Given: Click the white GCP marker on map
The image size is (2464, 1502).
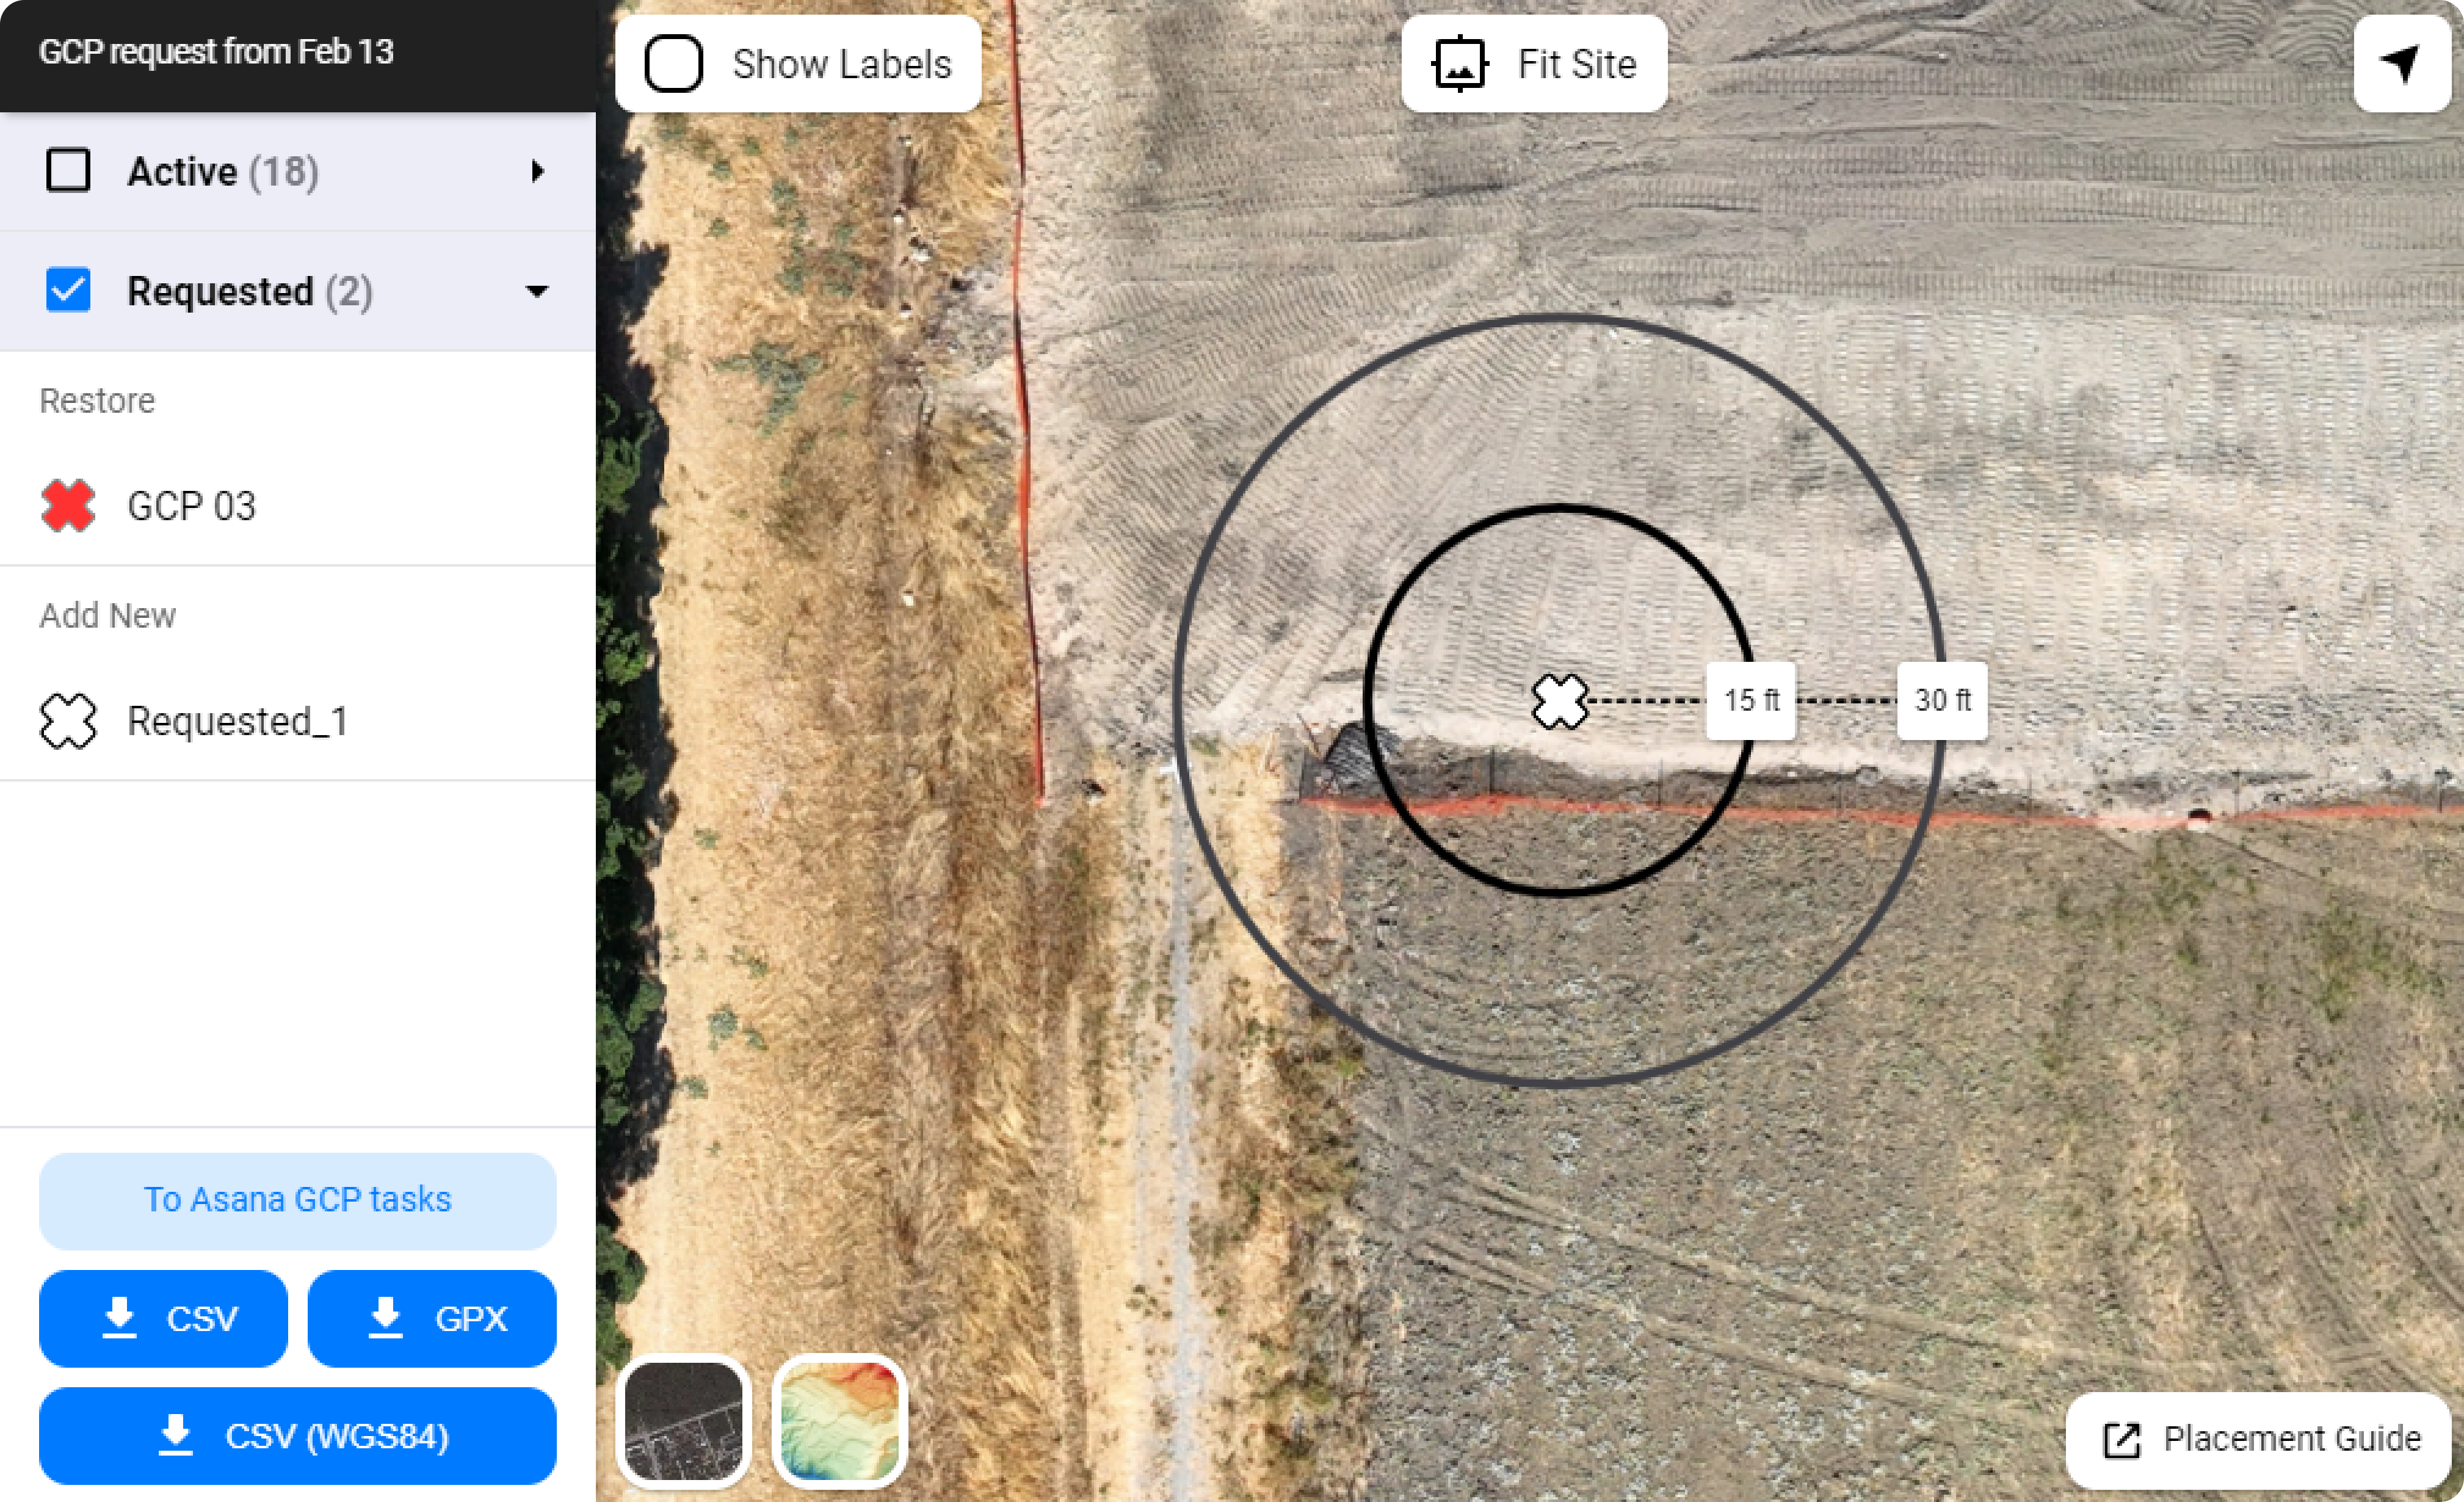Looking at the screenshot, I should pyautogui.click(x=1559, y=701).
